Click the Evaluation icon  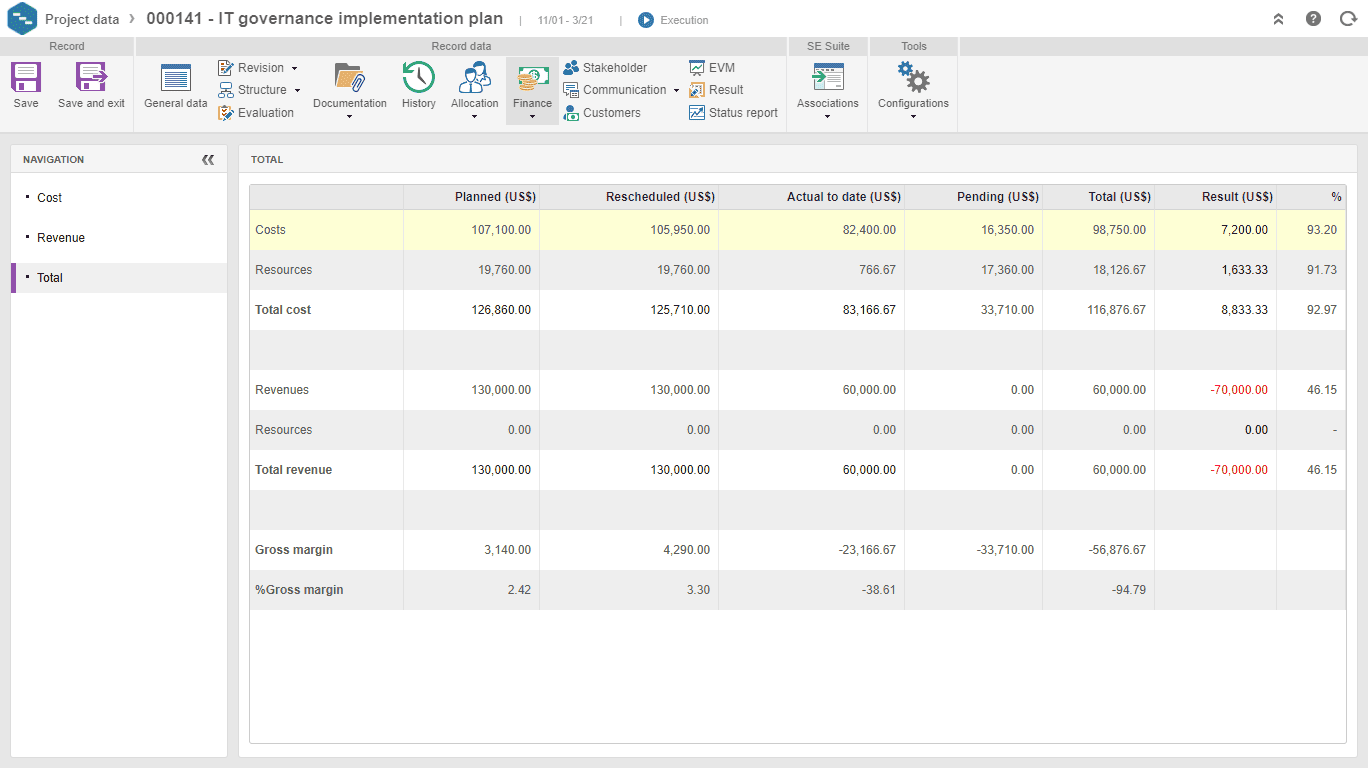pos(226,113)
